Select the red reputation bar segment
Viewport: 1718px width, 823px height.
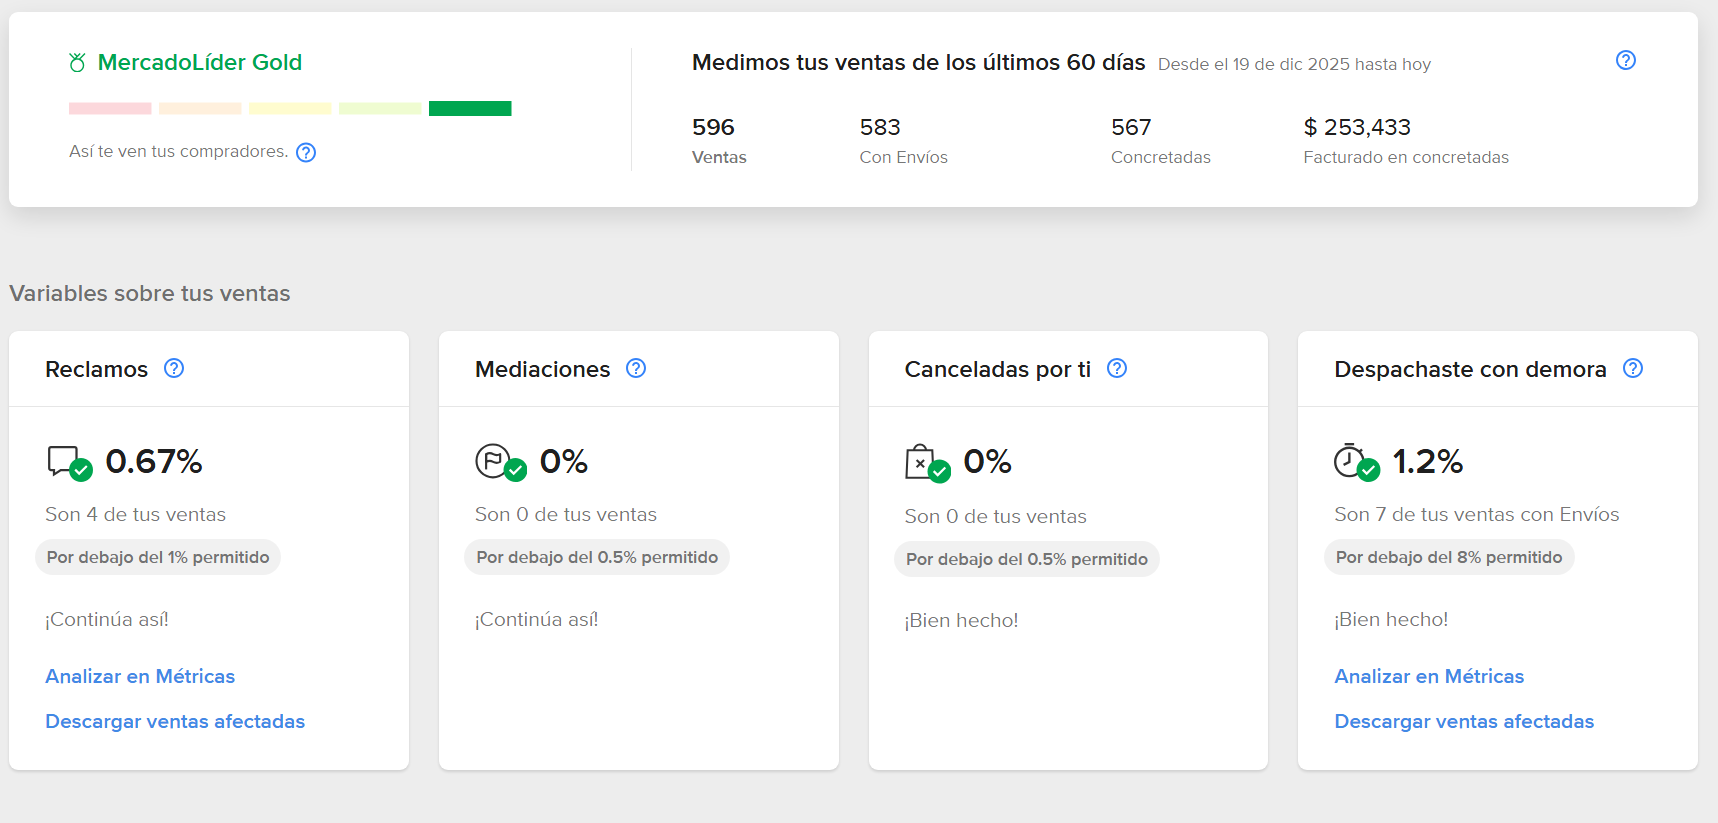coord(110,107)
